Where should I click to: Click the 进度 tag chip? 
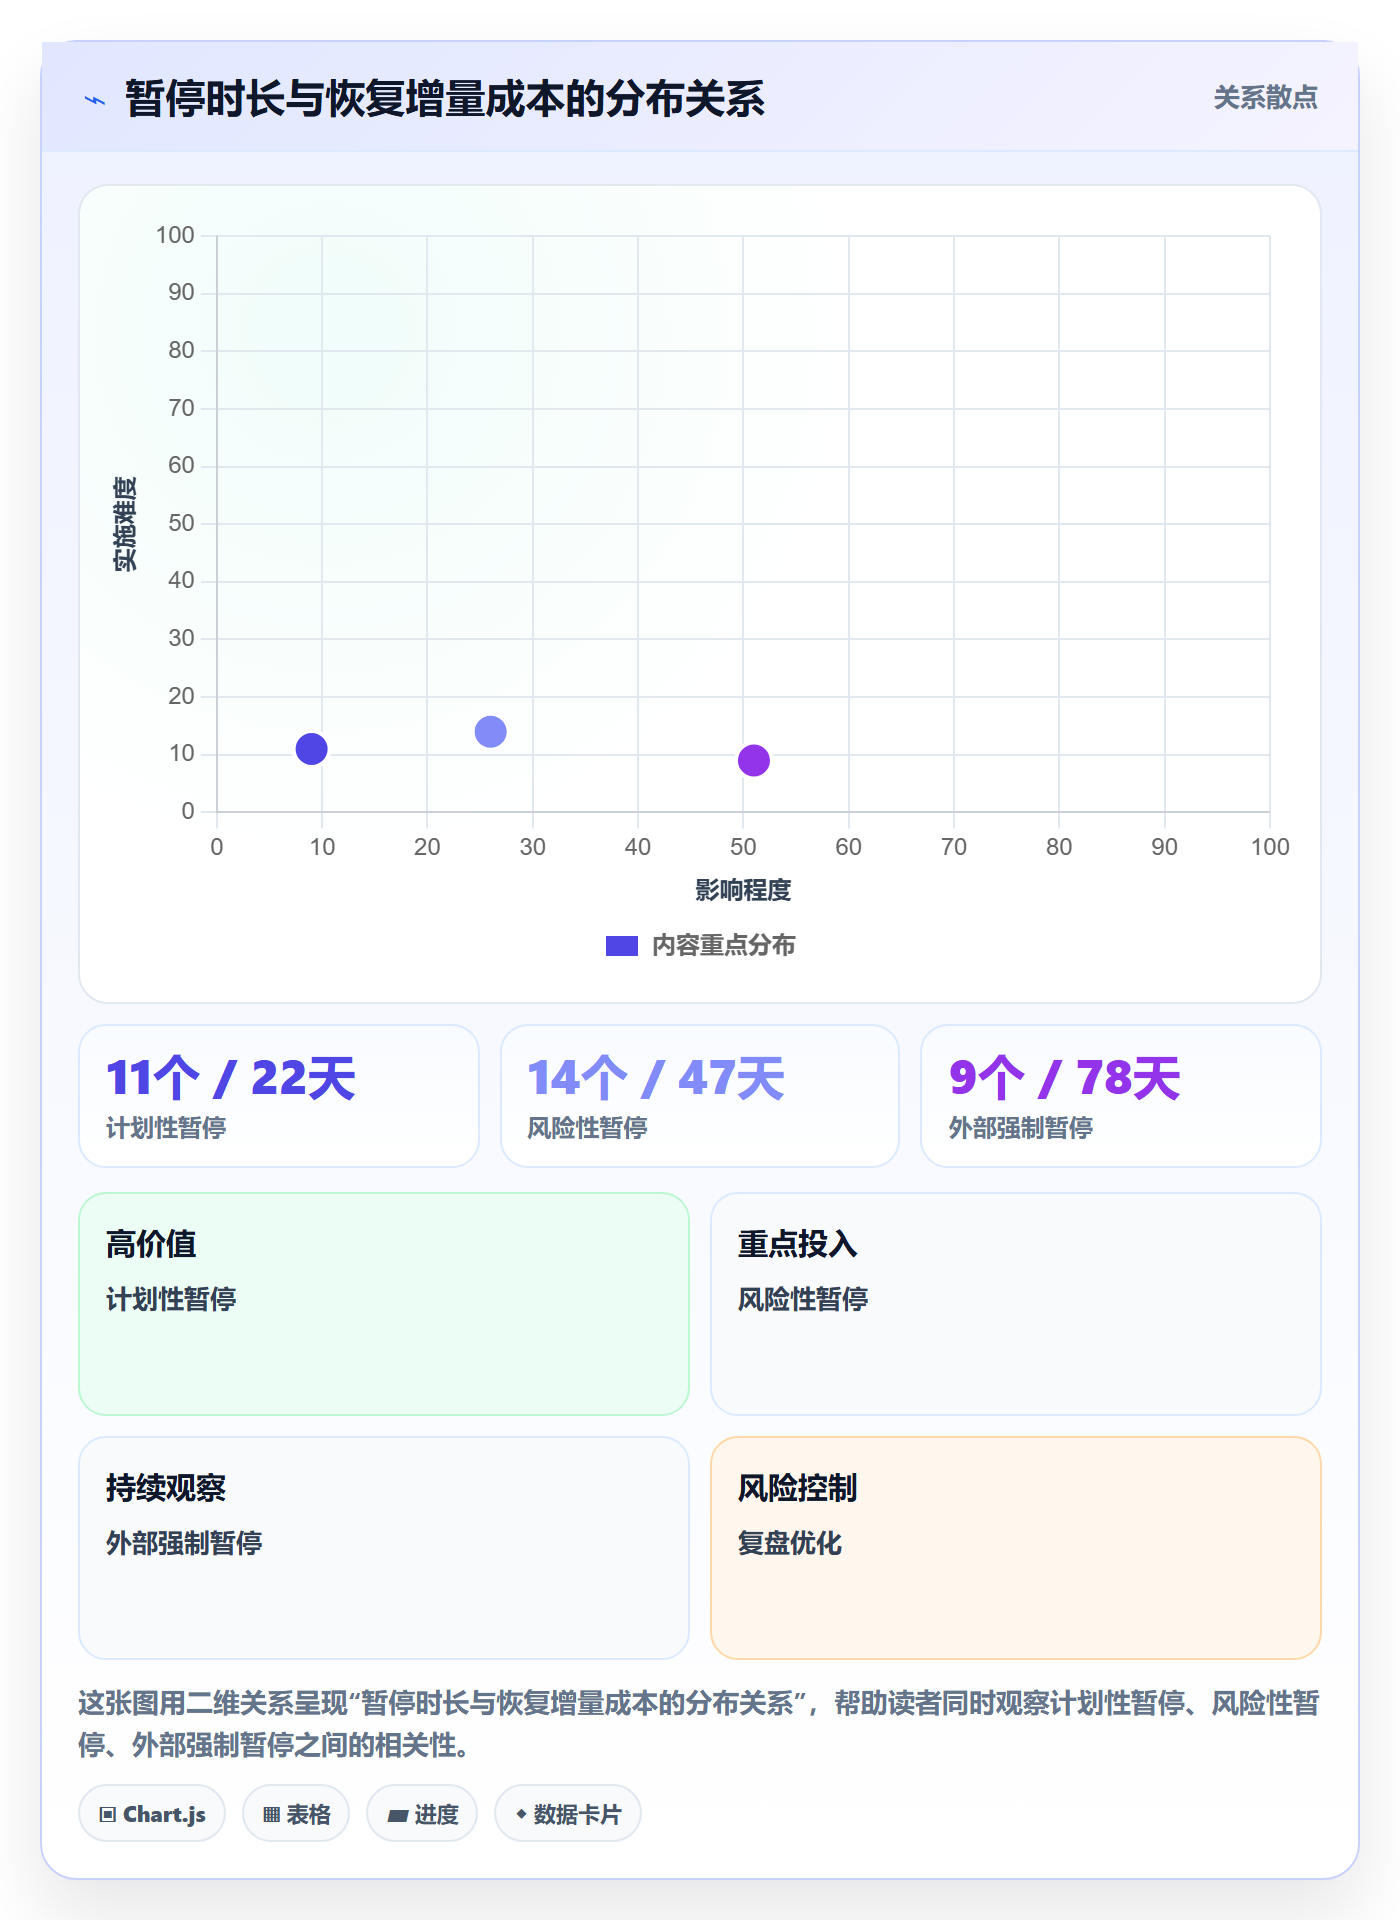click(x=422, y=1814)
